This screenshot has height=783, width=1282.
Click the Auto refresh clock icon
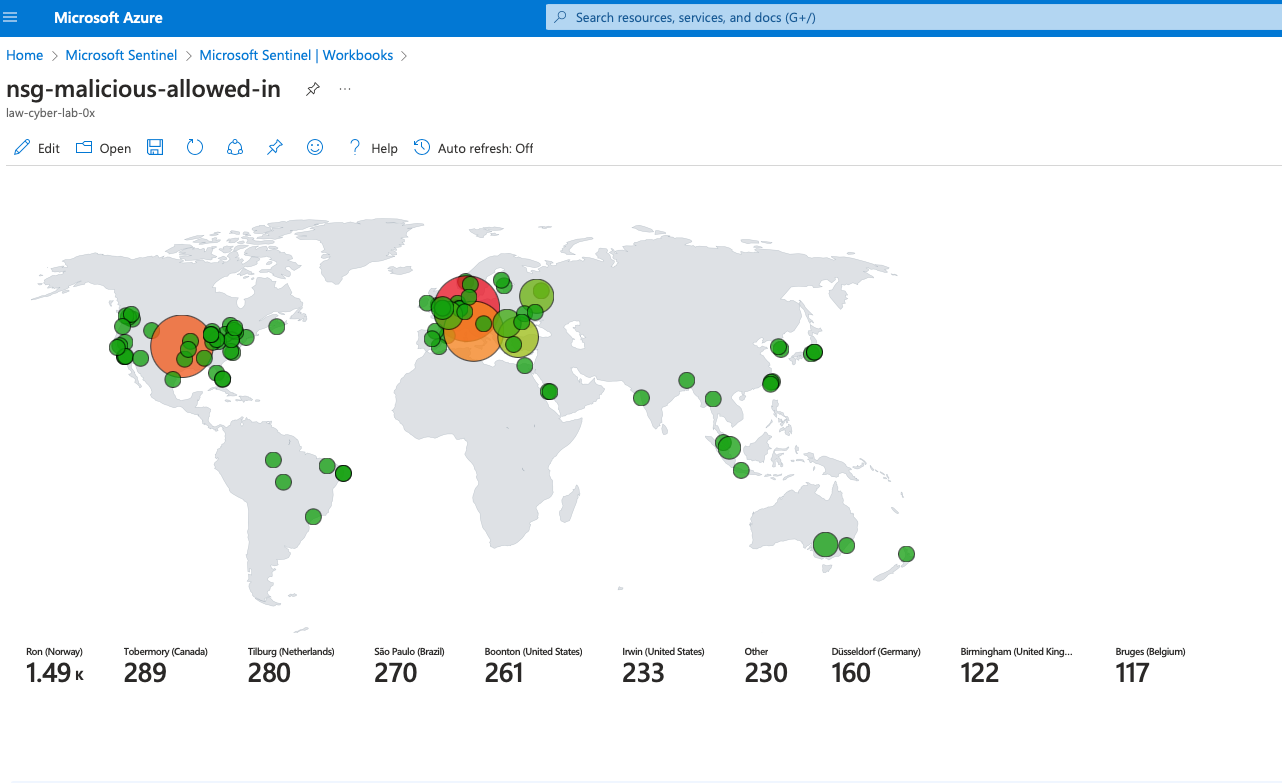click(422, 148)
